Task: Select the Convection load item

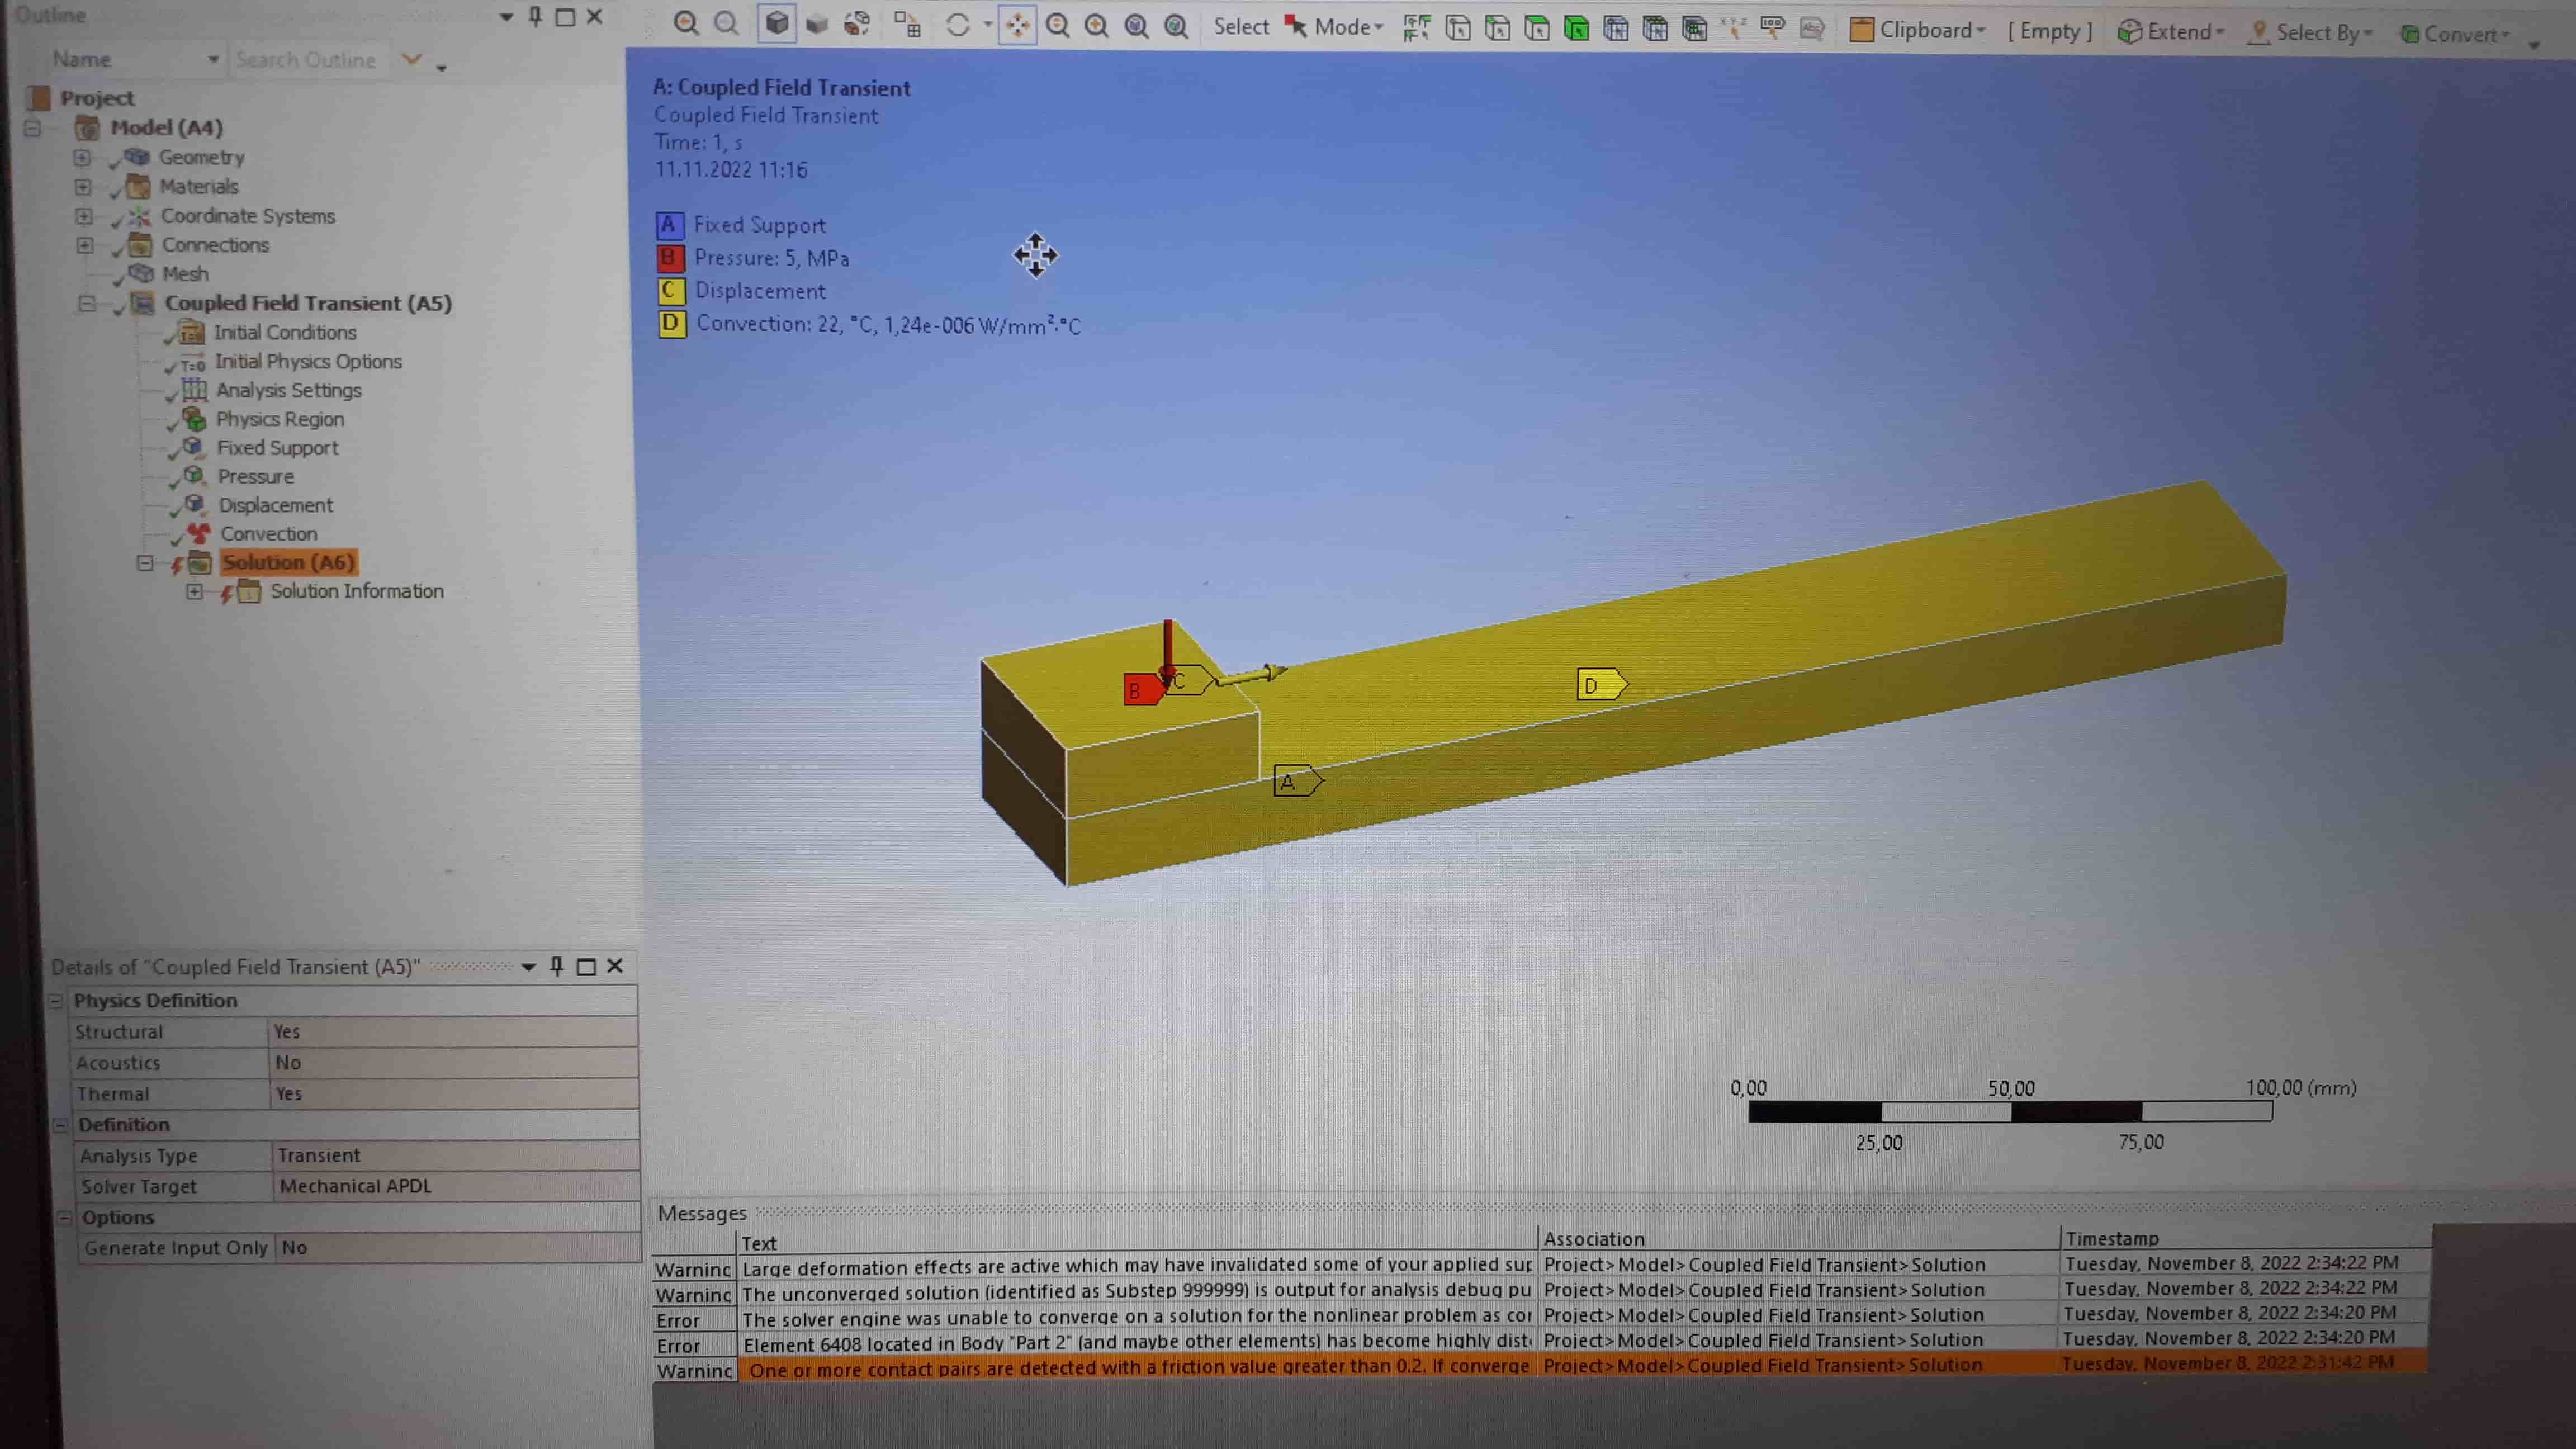Action: point(268,535)
